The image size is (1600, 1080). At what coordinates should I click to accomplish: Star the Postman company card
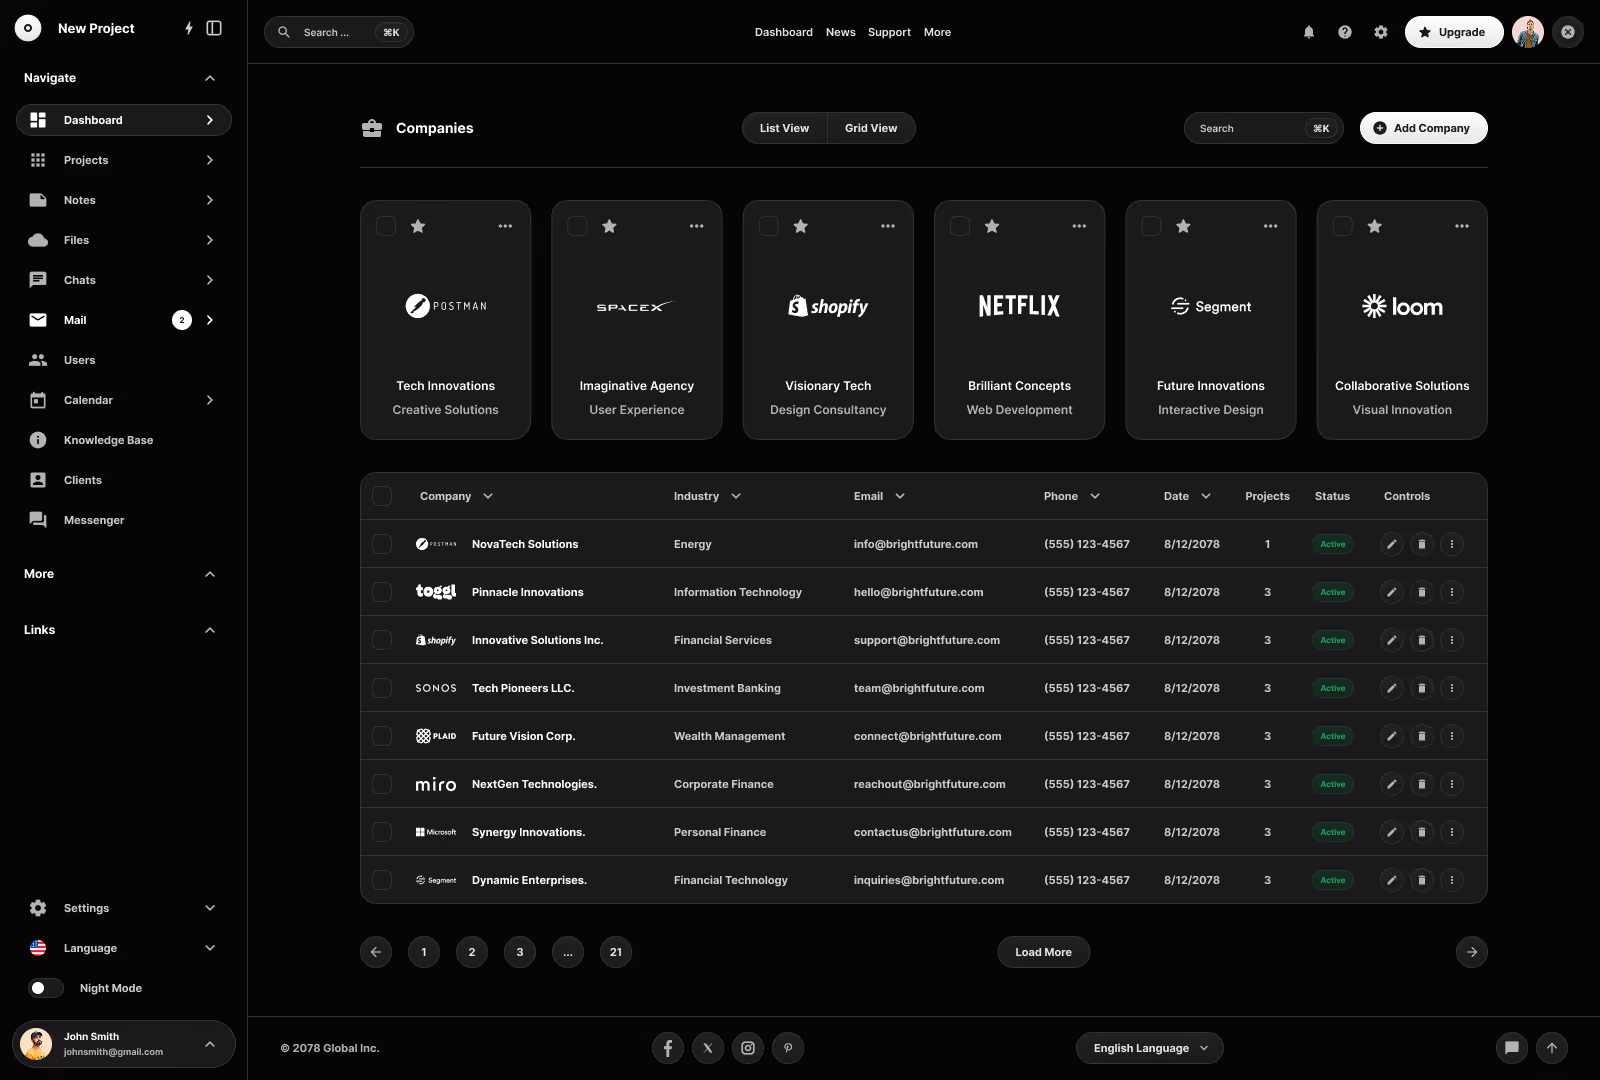[418, 226]
